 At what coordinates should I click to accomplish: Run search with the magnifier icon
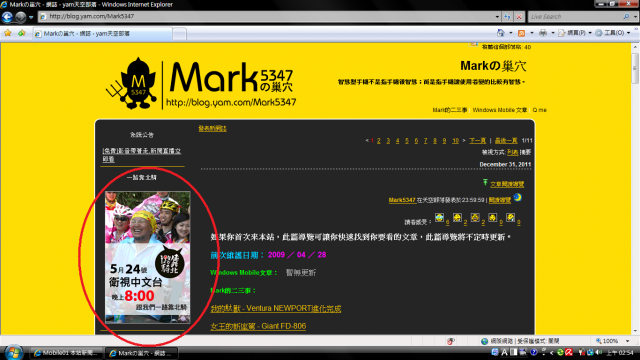tap(627, 17)
